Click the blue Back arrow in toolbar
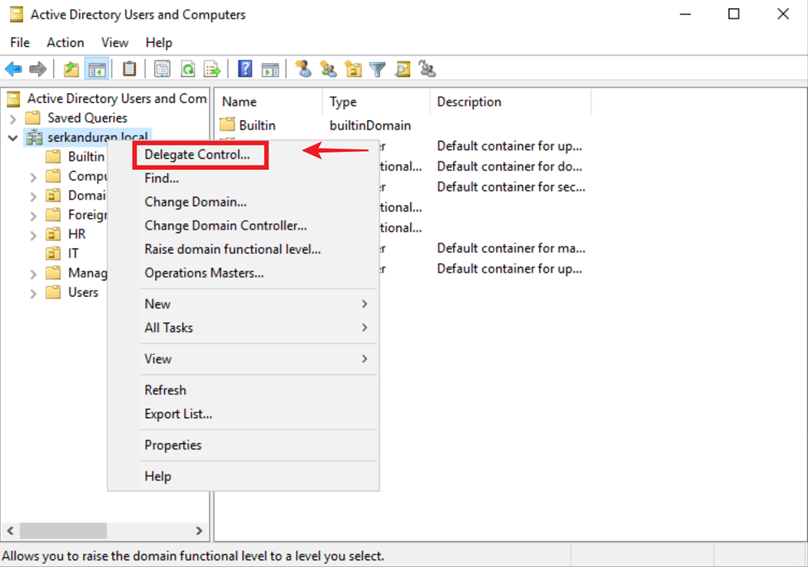 (13, 69)
